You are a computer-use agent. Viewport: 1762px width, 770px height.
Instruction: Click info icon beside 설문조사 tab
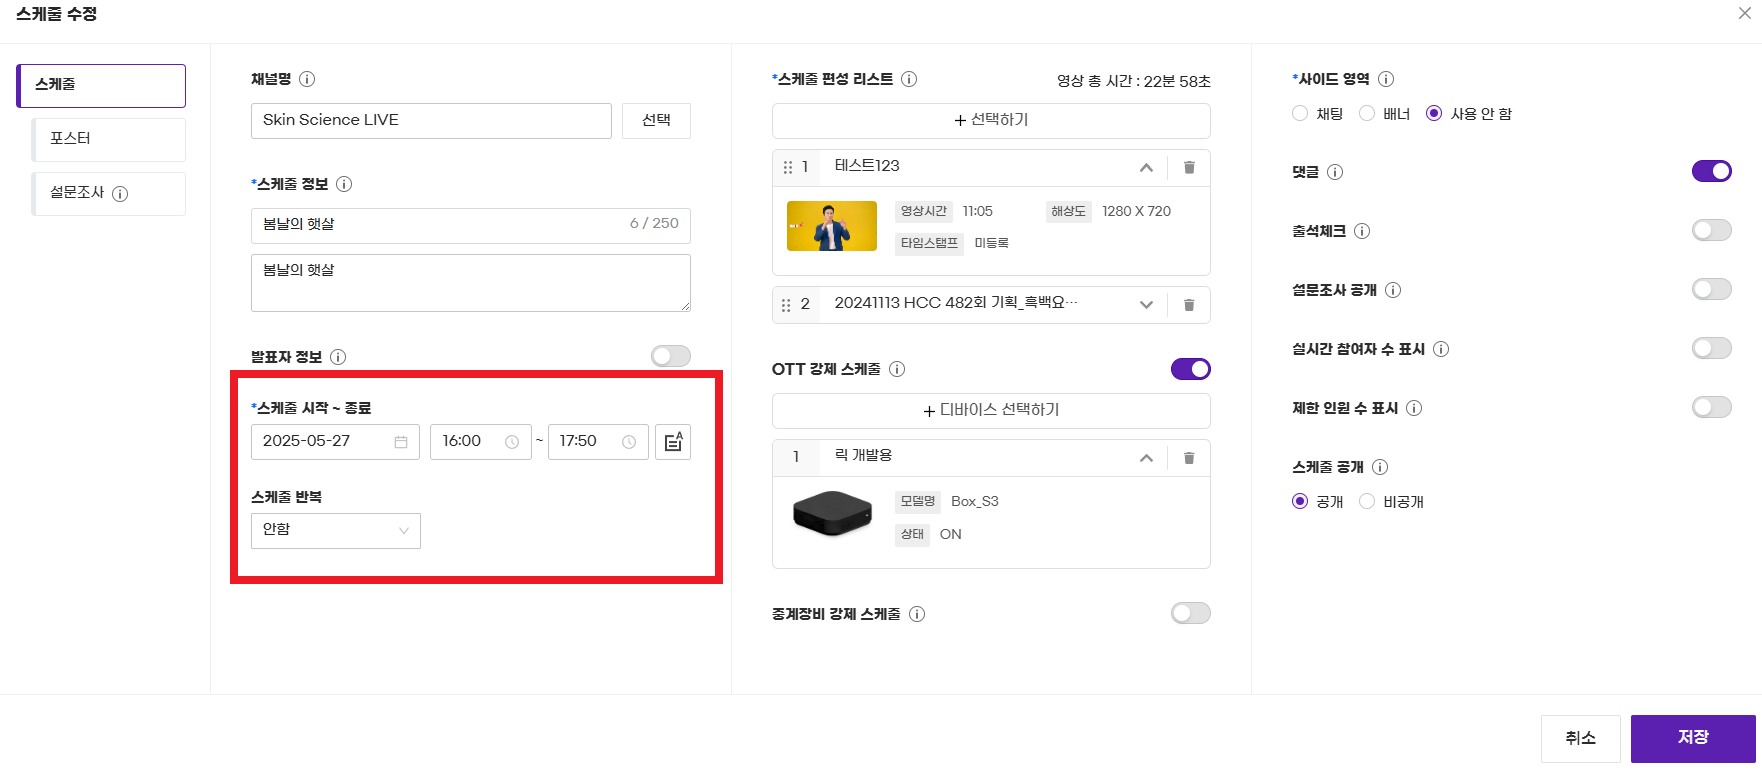pos(120,194)
